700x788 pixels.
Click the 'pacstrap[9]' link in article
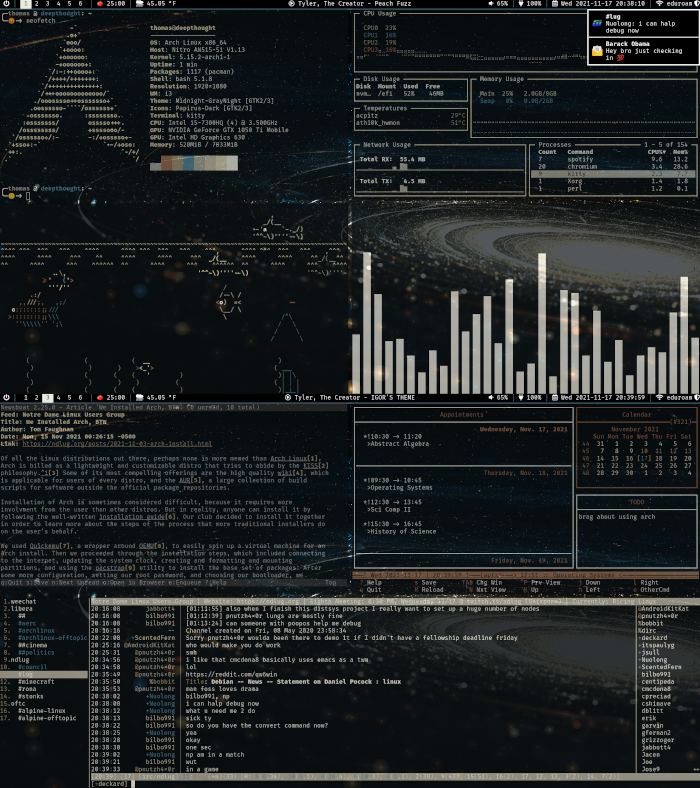[115, 568]
